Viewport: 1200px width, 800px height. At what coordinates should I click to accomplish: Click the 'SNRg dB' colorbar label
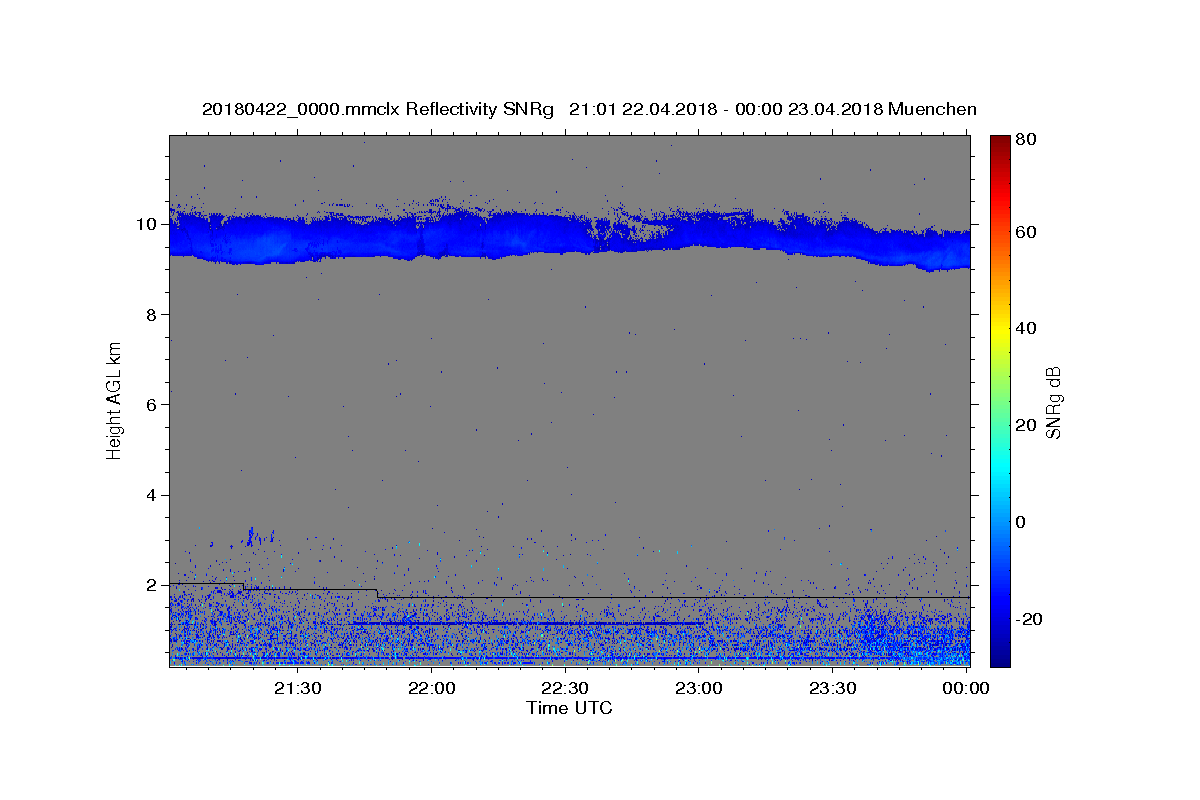[1053, 402]
